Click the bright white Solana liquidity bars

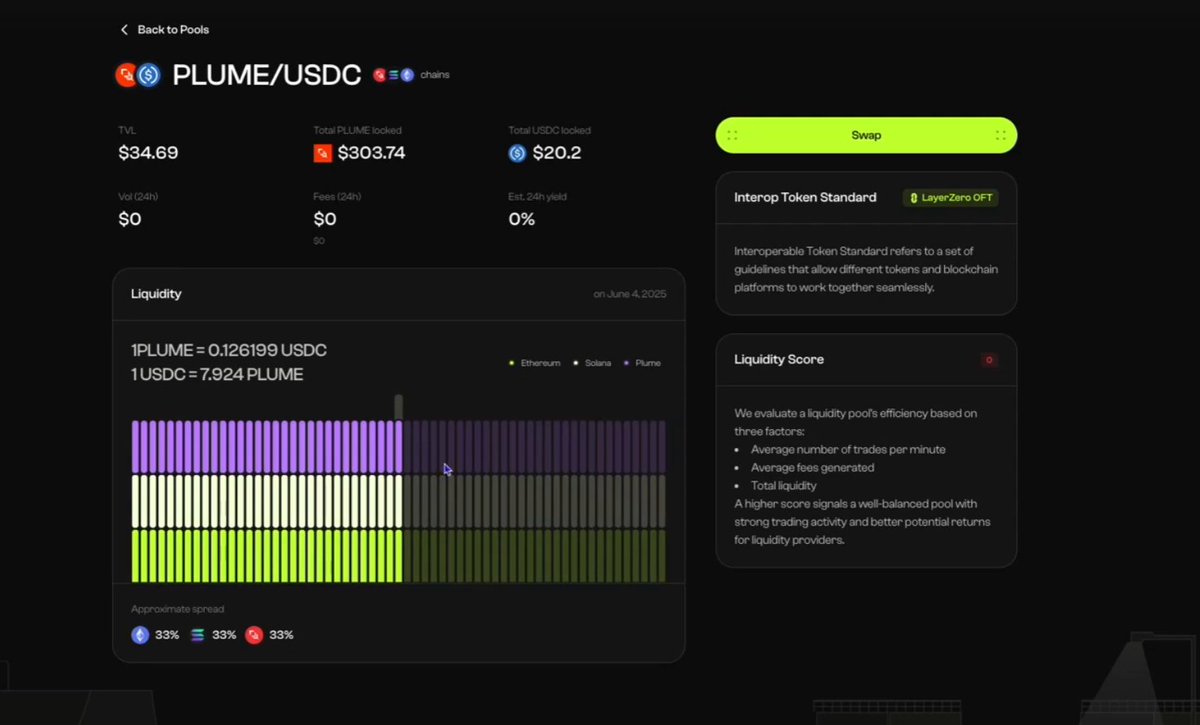(x=267, y=501)
